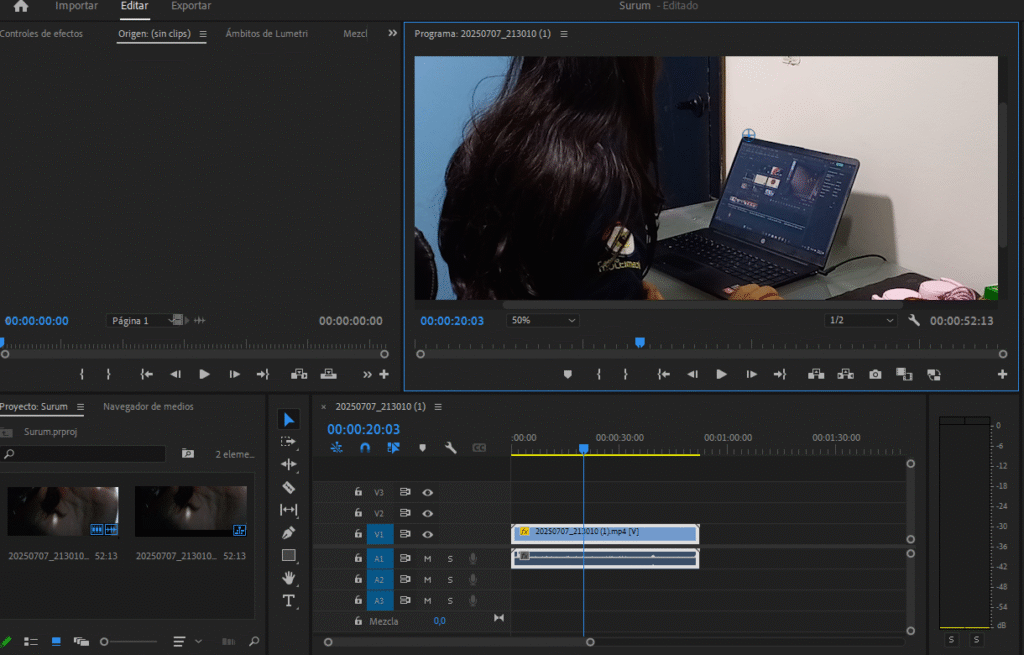Viewport: 1024px width, 655px height.
Task: Expand hidden panel tabs with double chevron
Action: (x=392, y=33)
